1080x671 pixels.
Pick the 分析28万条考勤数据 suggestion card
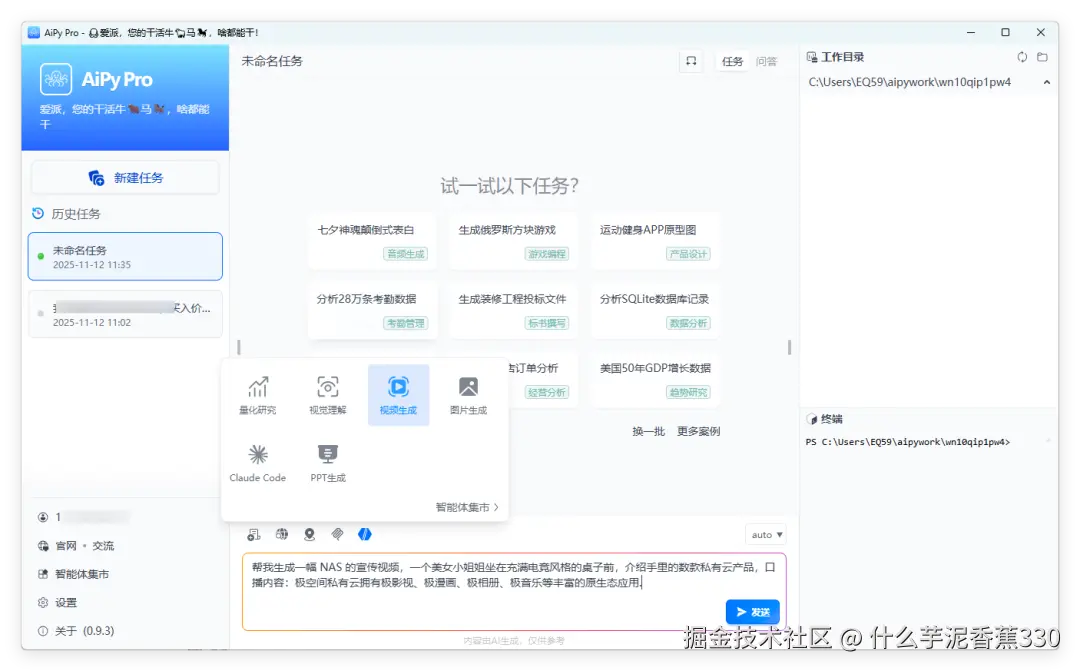(x=372, y=309)
